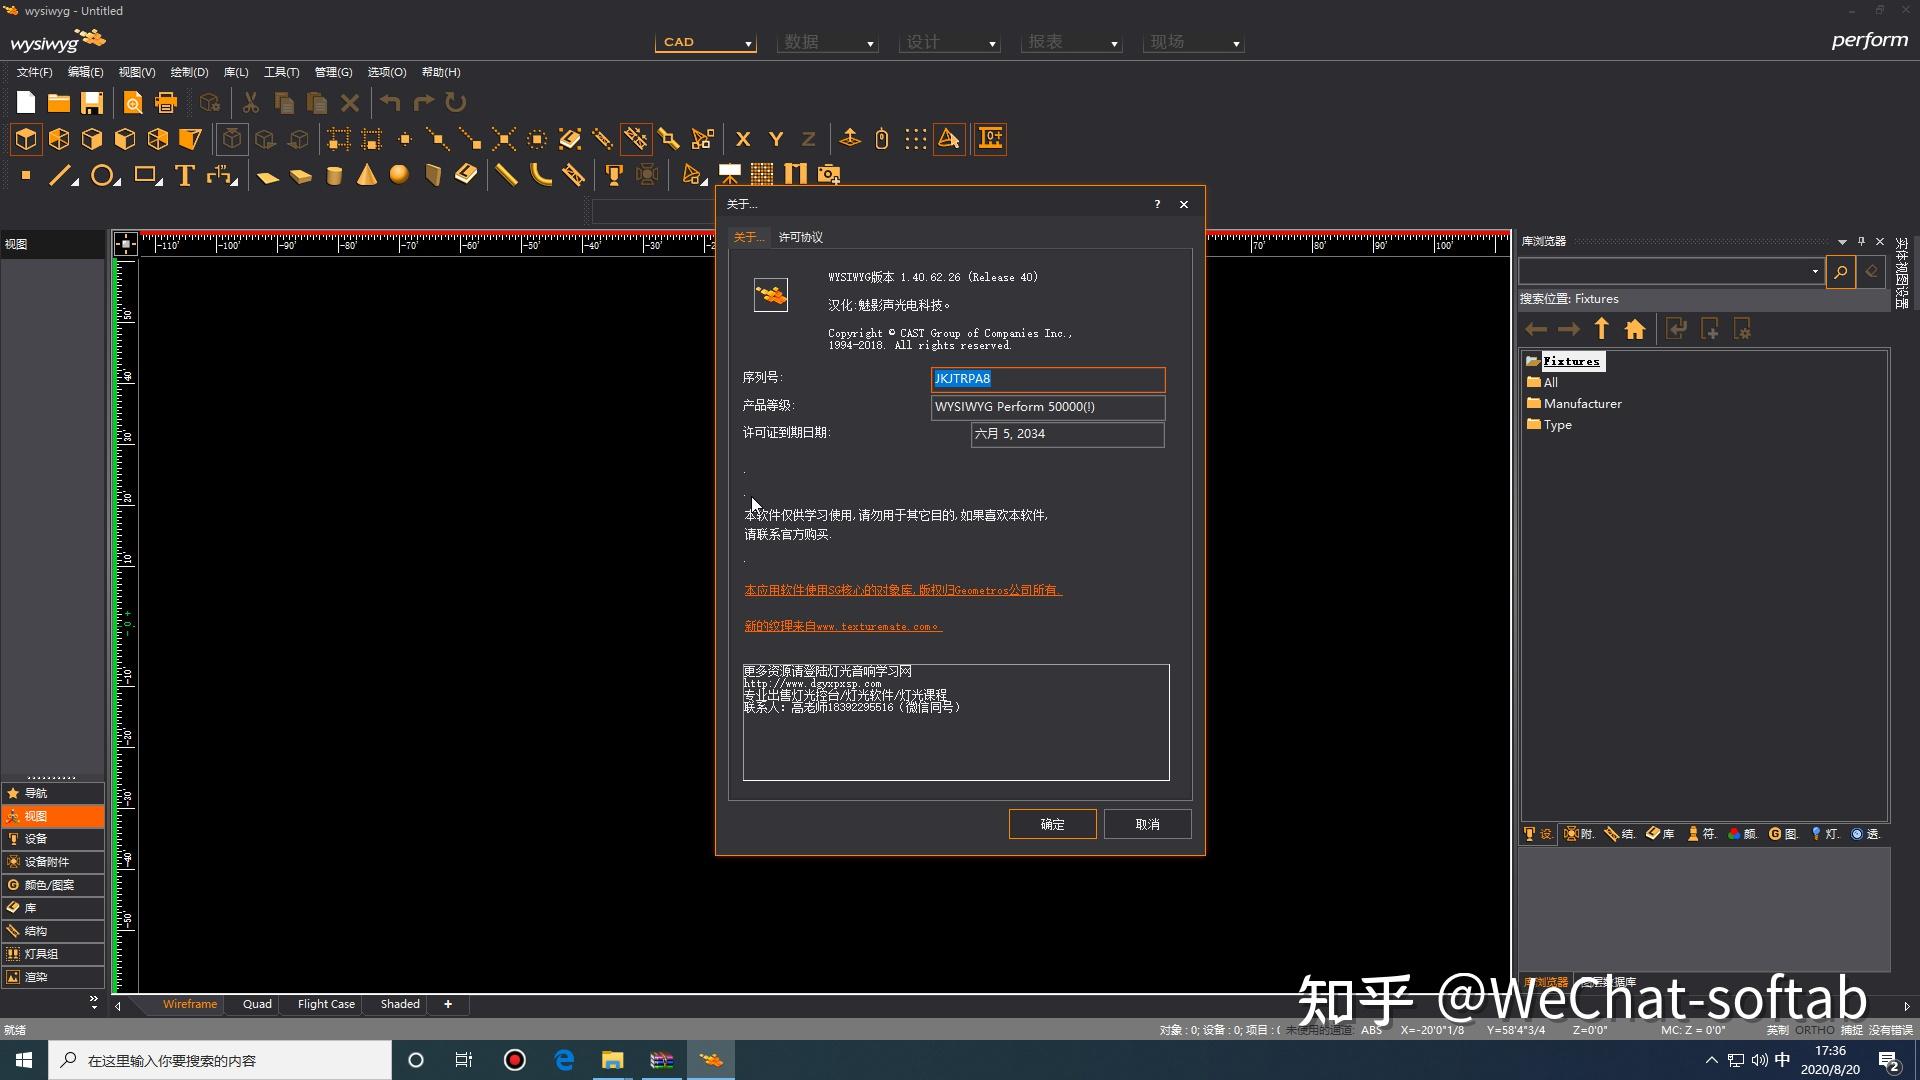Open the search tool in the library browser
Viewport: 1920px width, 1080px height.
point(1841,271)
